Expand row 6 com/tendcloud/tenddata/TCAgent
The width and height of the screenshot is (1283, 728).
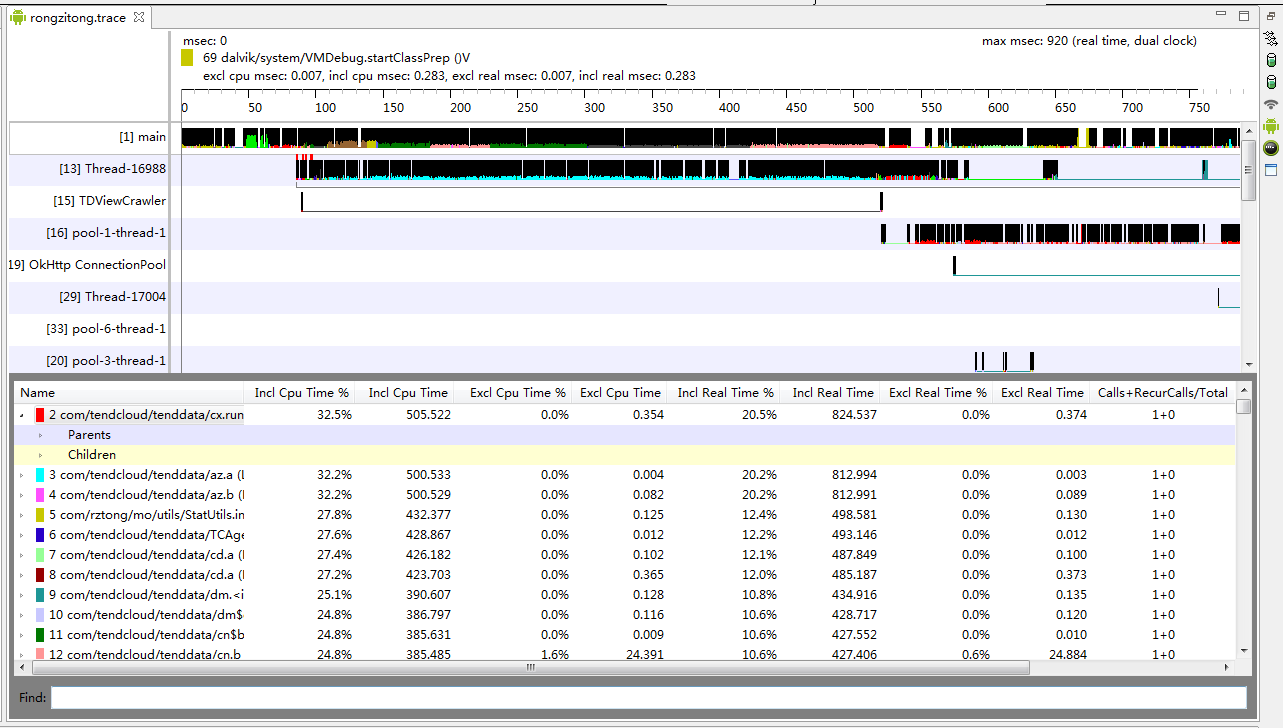pos(22,535)
